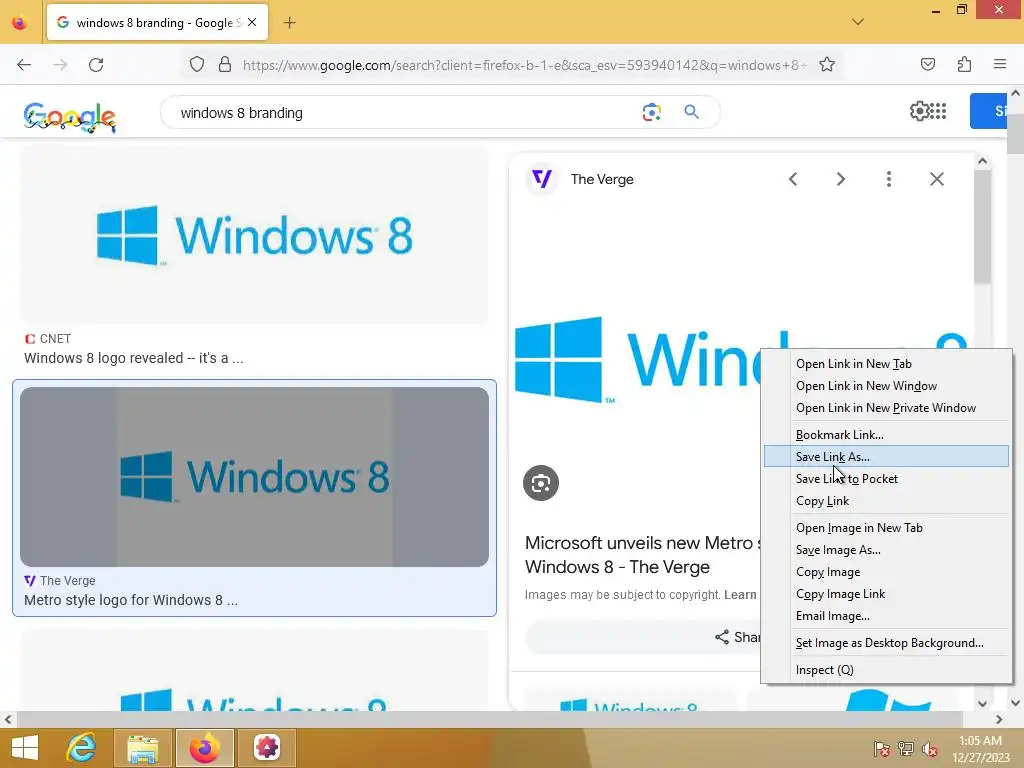Choose 'Save Link As...' entry
Viewport: 1024px width, 768px height.
coord(886,456)
